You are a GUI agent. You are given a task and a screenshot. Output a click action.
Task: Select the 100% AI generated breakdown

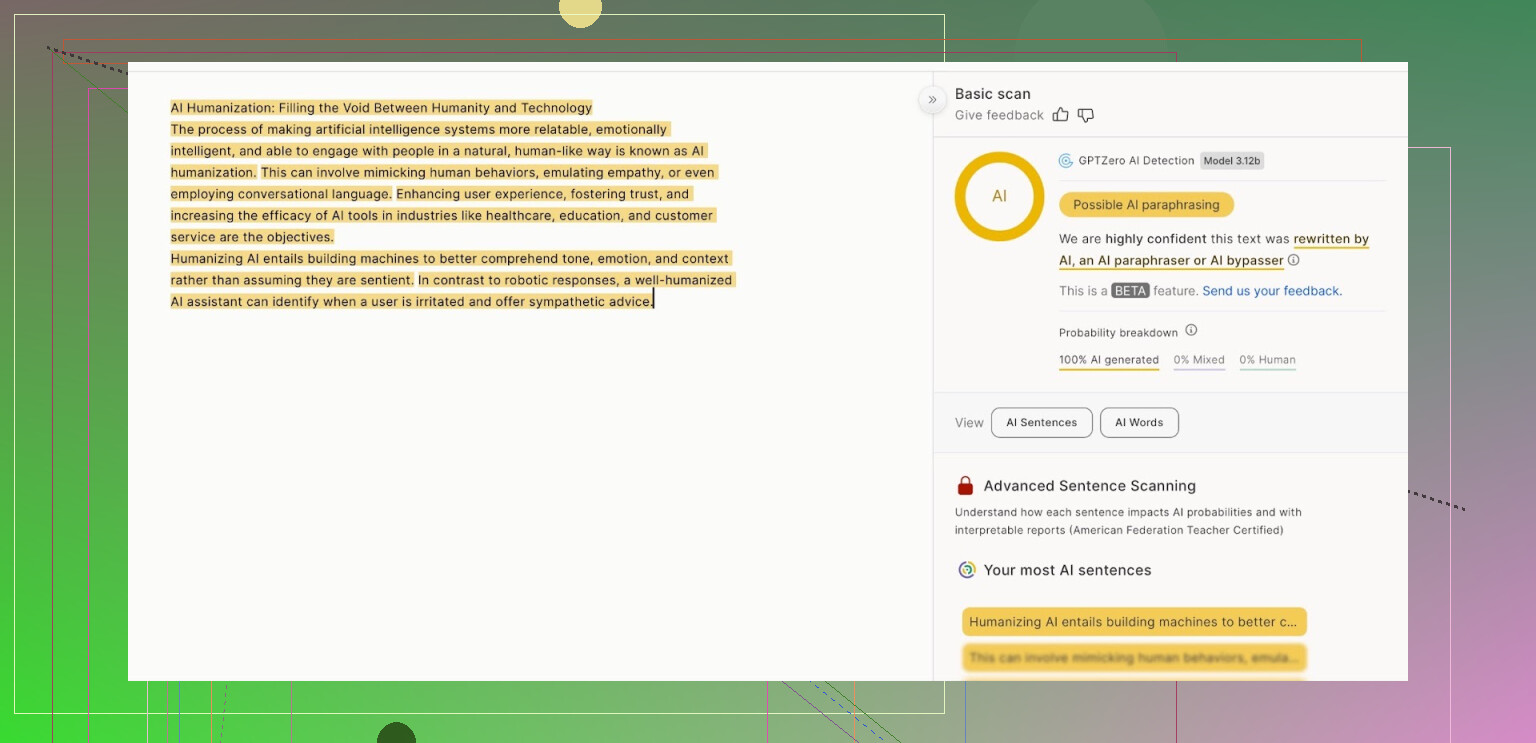(x=1109, y=360)
